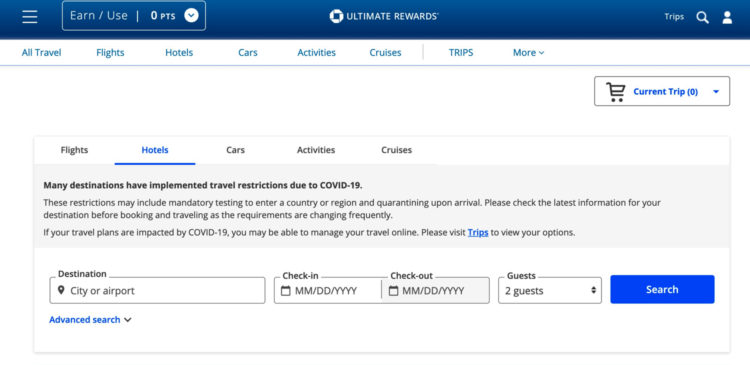750x365 pixels.
Task: Switch to the Cruises search tab
Action: pos(397,150)
